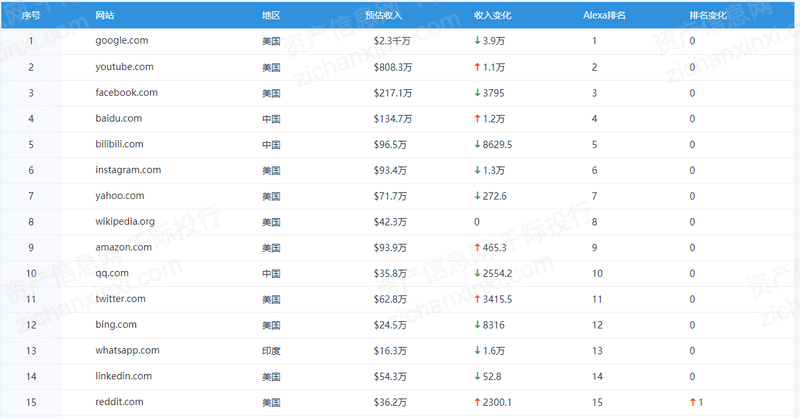Image resolution: width=800 pixels, height=419 pixels.
Task: Click the red up arrow beside 3415.5
Action: point(478,299)
